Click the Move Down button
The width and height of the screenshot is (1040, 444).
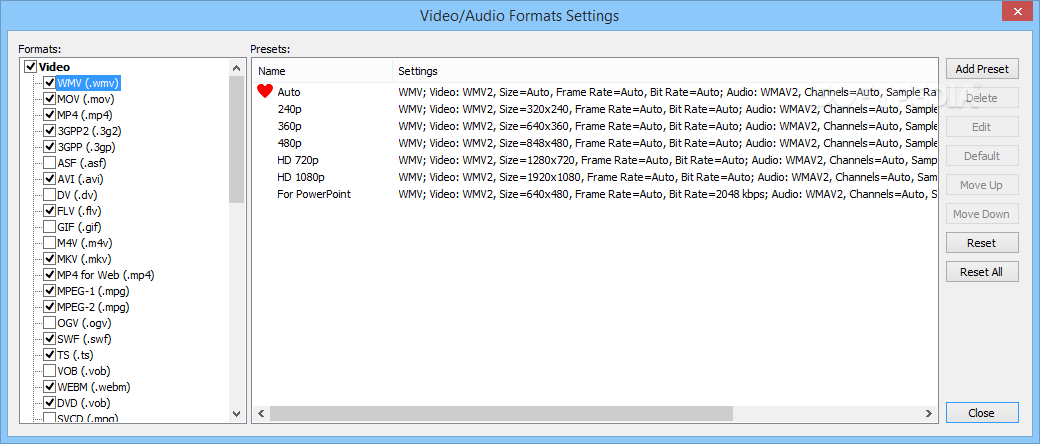[x=982, y=214]
